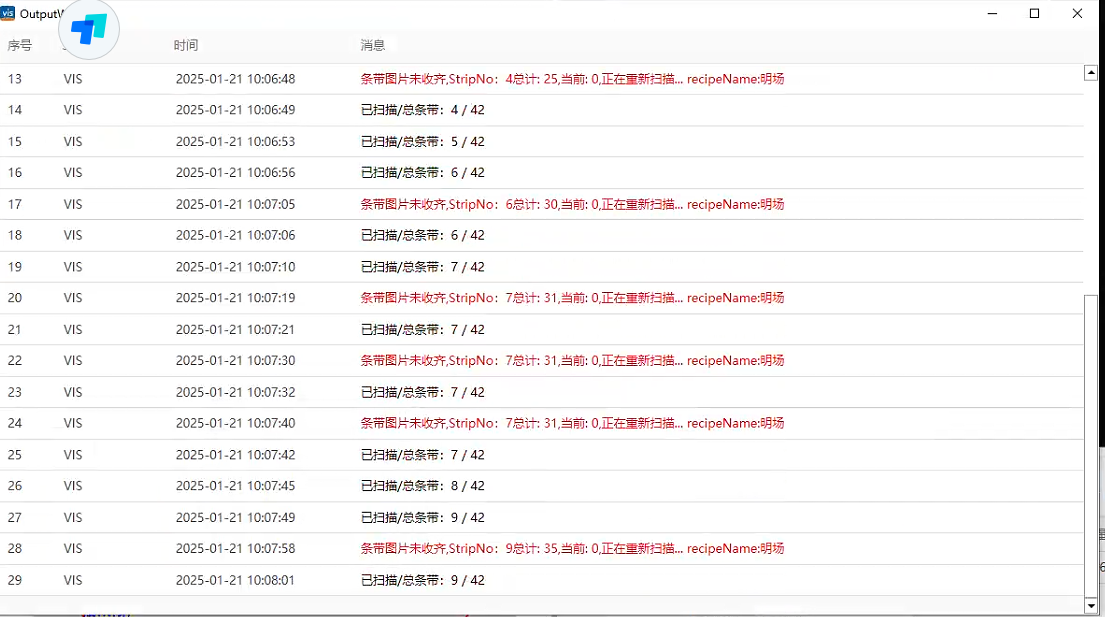
Task: Click timestamp 2025-01-21 10:07:49
Action: [235, 518]
